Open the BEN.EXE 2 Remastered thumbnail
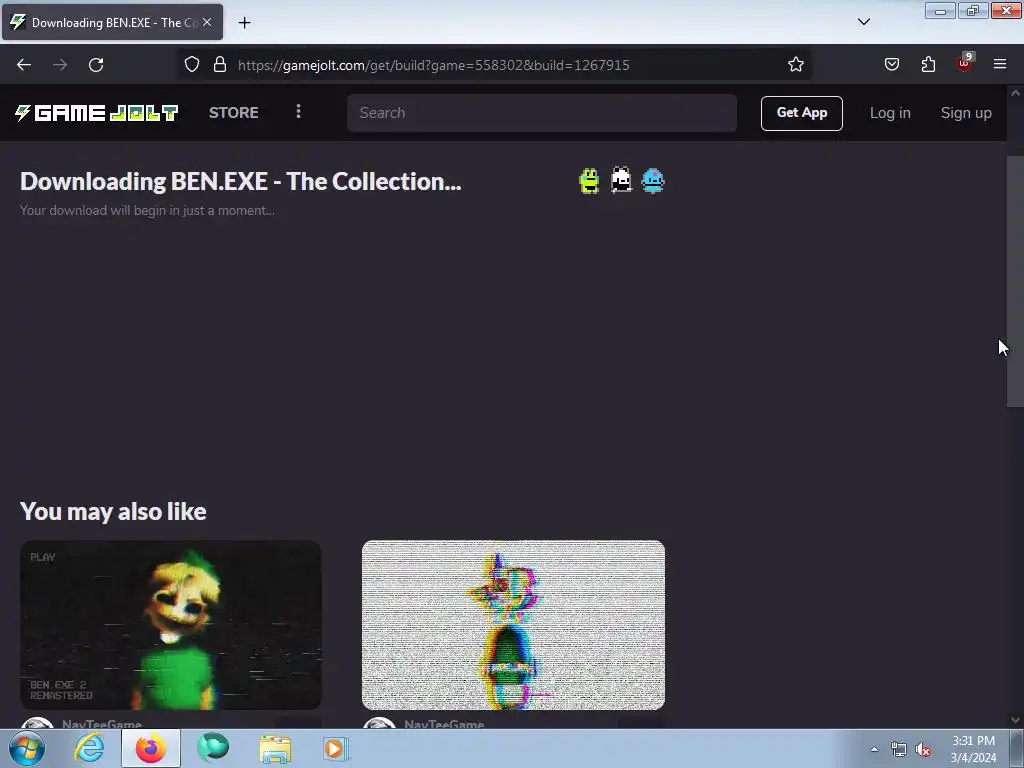Viewport: 1024px width, 768px height. [171, 625]
